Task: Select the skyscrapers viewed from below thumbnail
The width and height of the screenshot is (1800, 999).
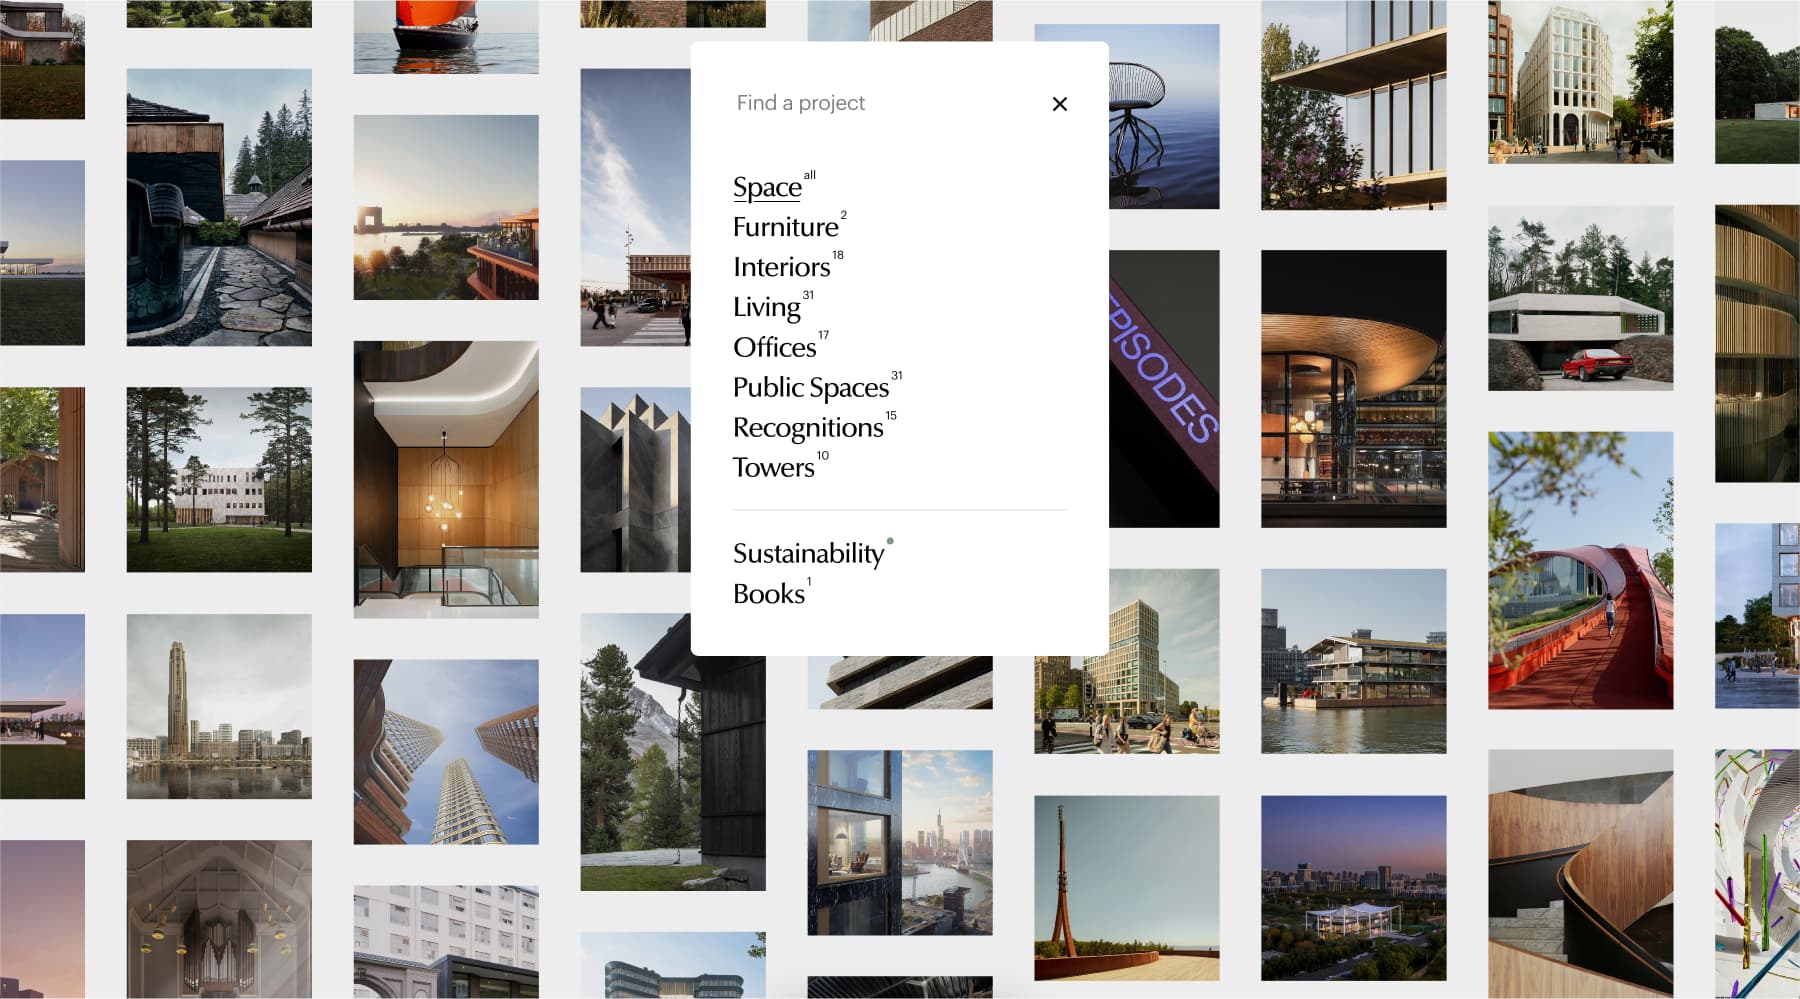Action: pos(446,751)
